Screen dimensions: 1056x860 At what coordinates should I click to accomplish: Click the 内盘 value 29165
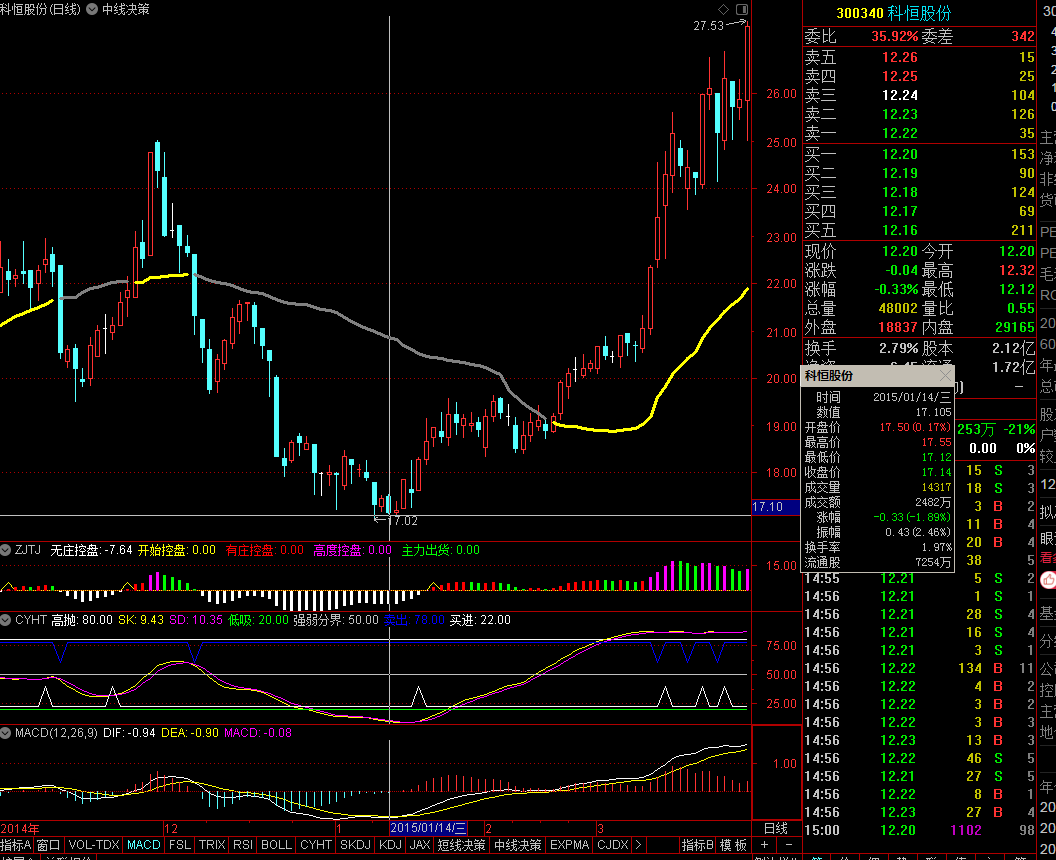tap(1014, 327)
